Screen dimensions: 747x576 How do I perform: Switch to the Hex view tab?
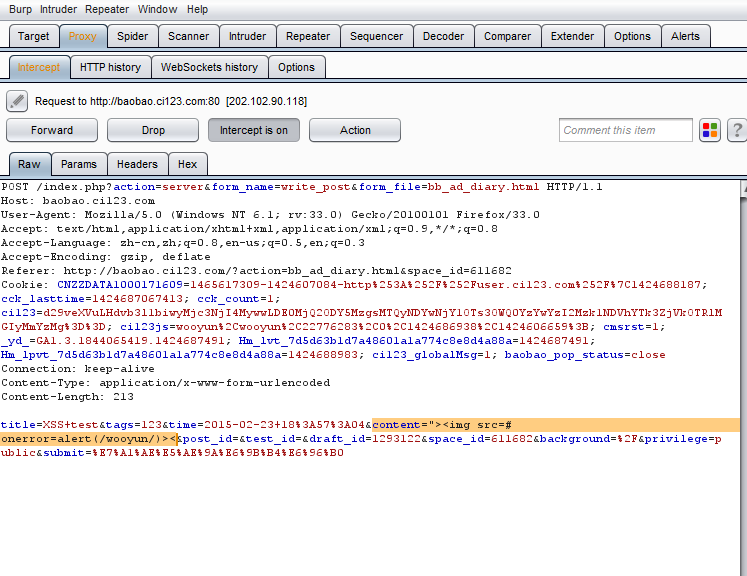pyautogui.click(x=187, y=164)
